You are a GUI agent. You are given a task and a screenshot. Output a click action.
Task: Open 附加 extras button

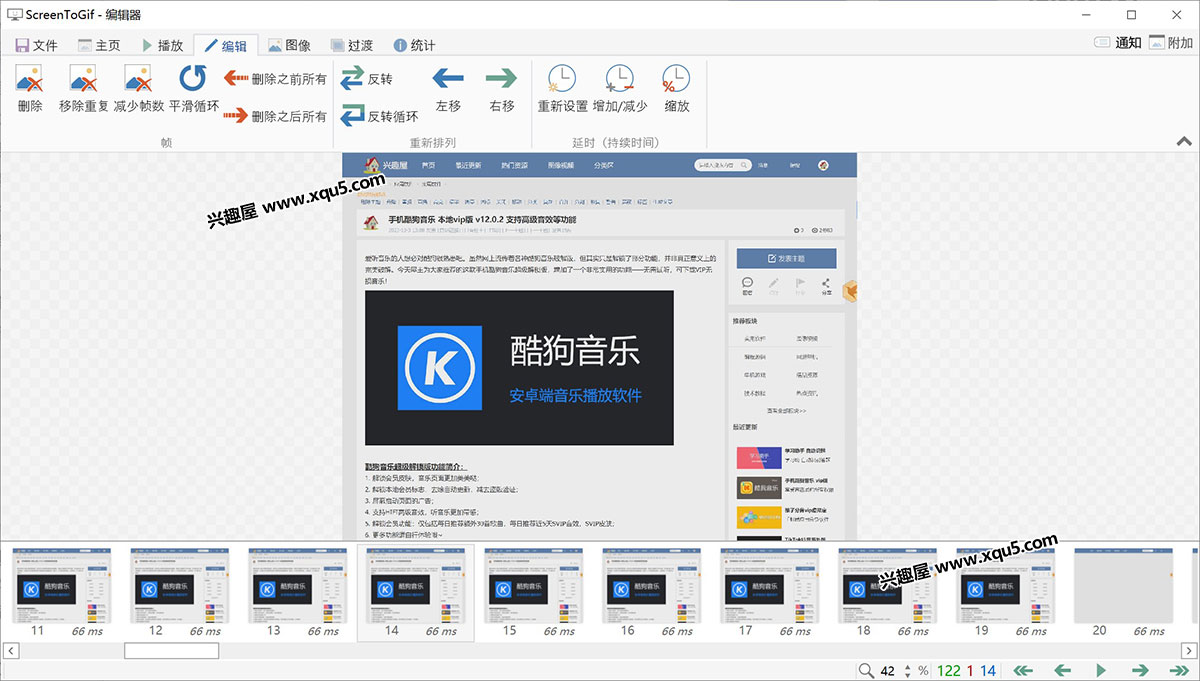[x=1170, y=43]
